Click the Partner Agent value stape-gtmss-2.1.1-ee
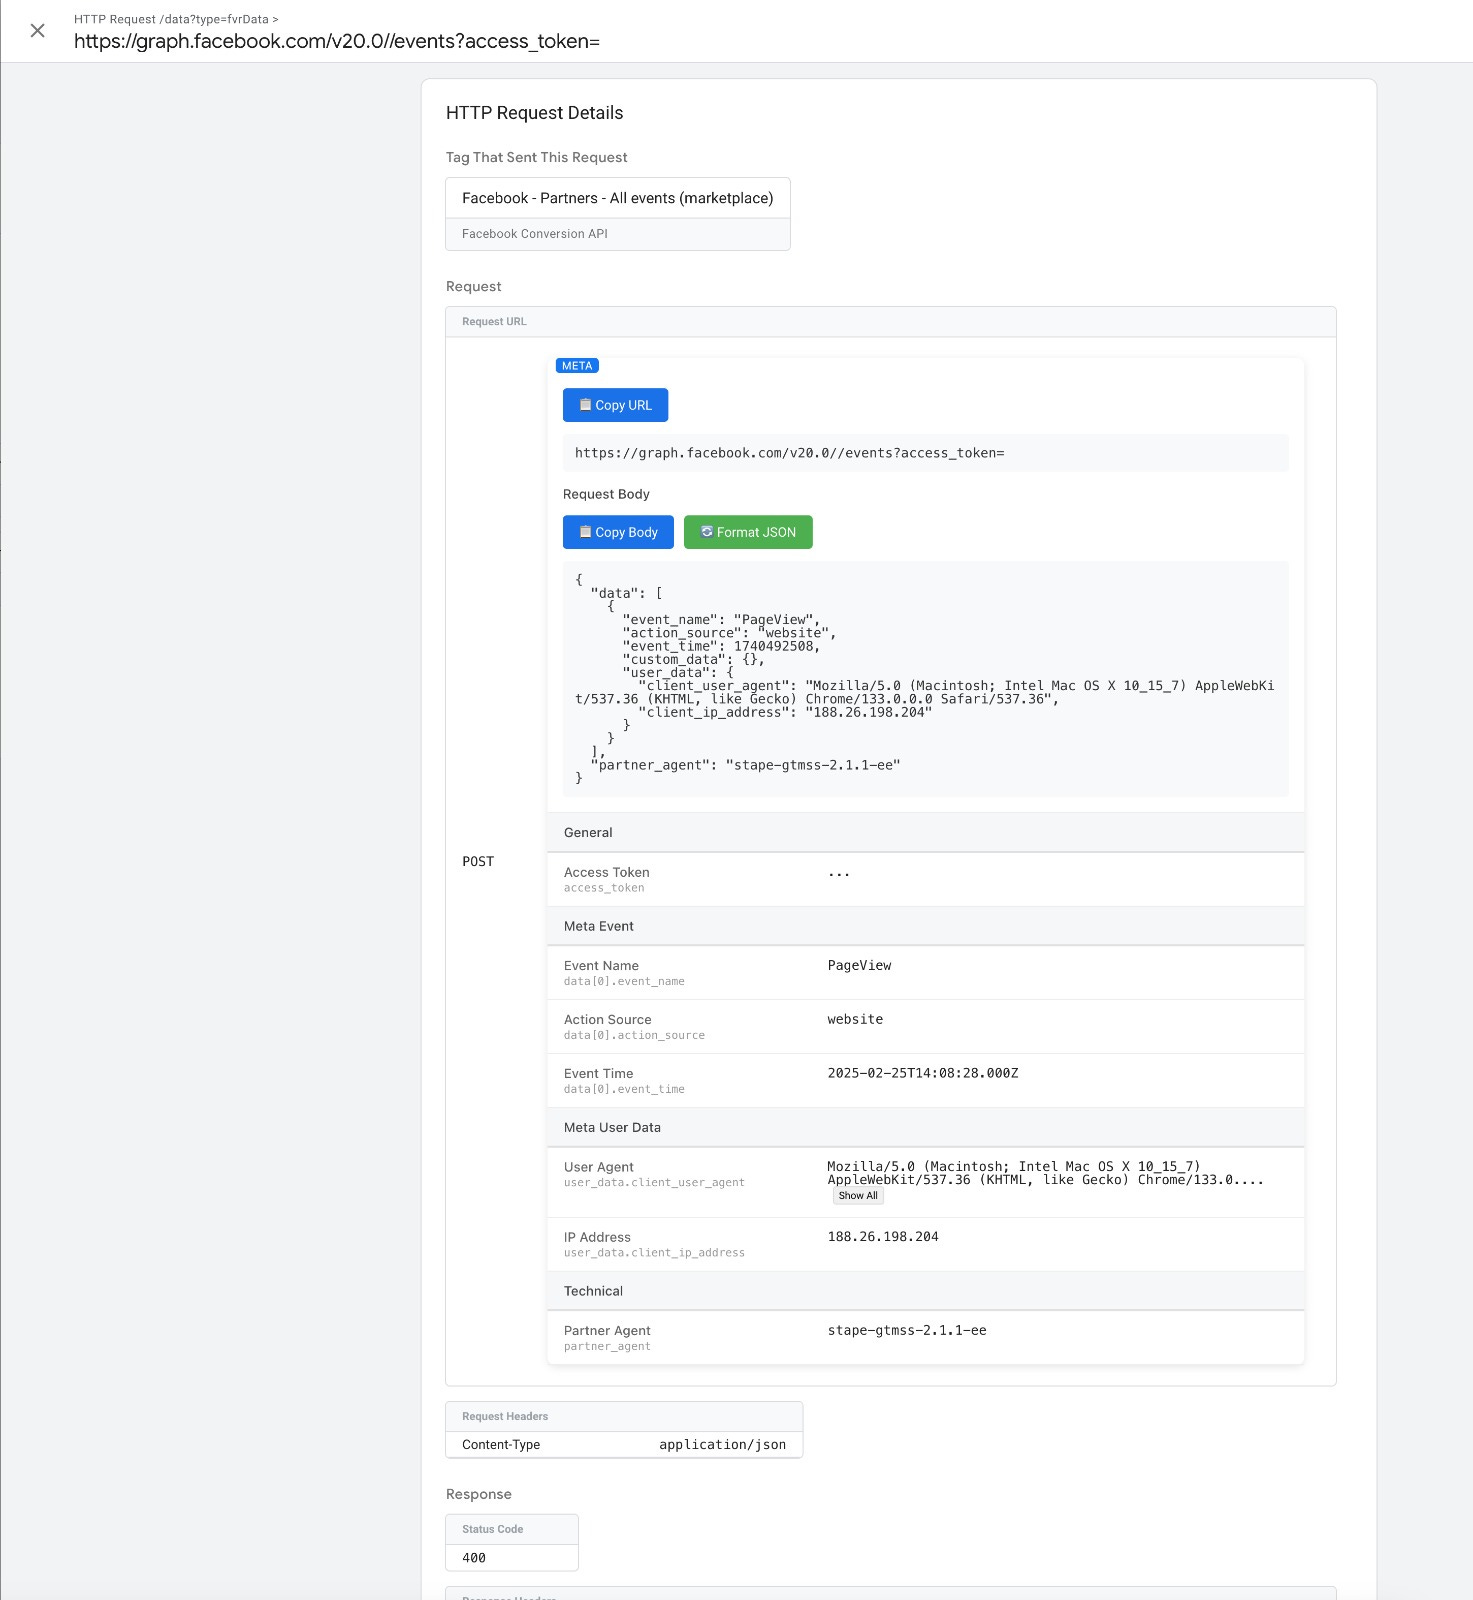 pyautogui.click(x=907, y=1331)
